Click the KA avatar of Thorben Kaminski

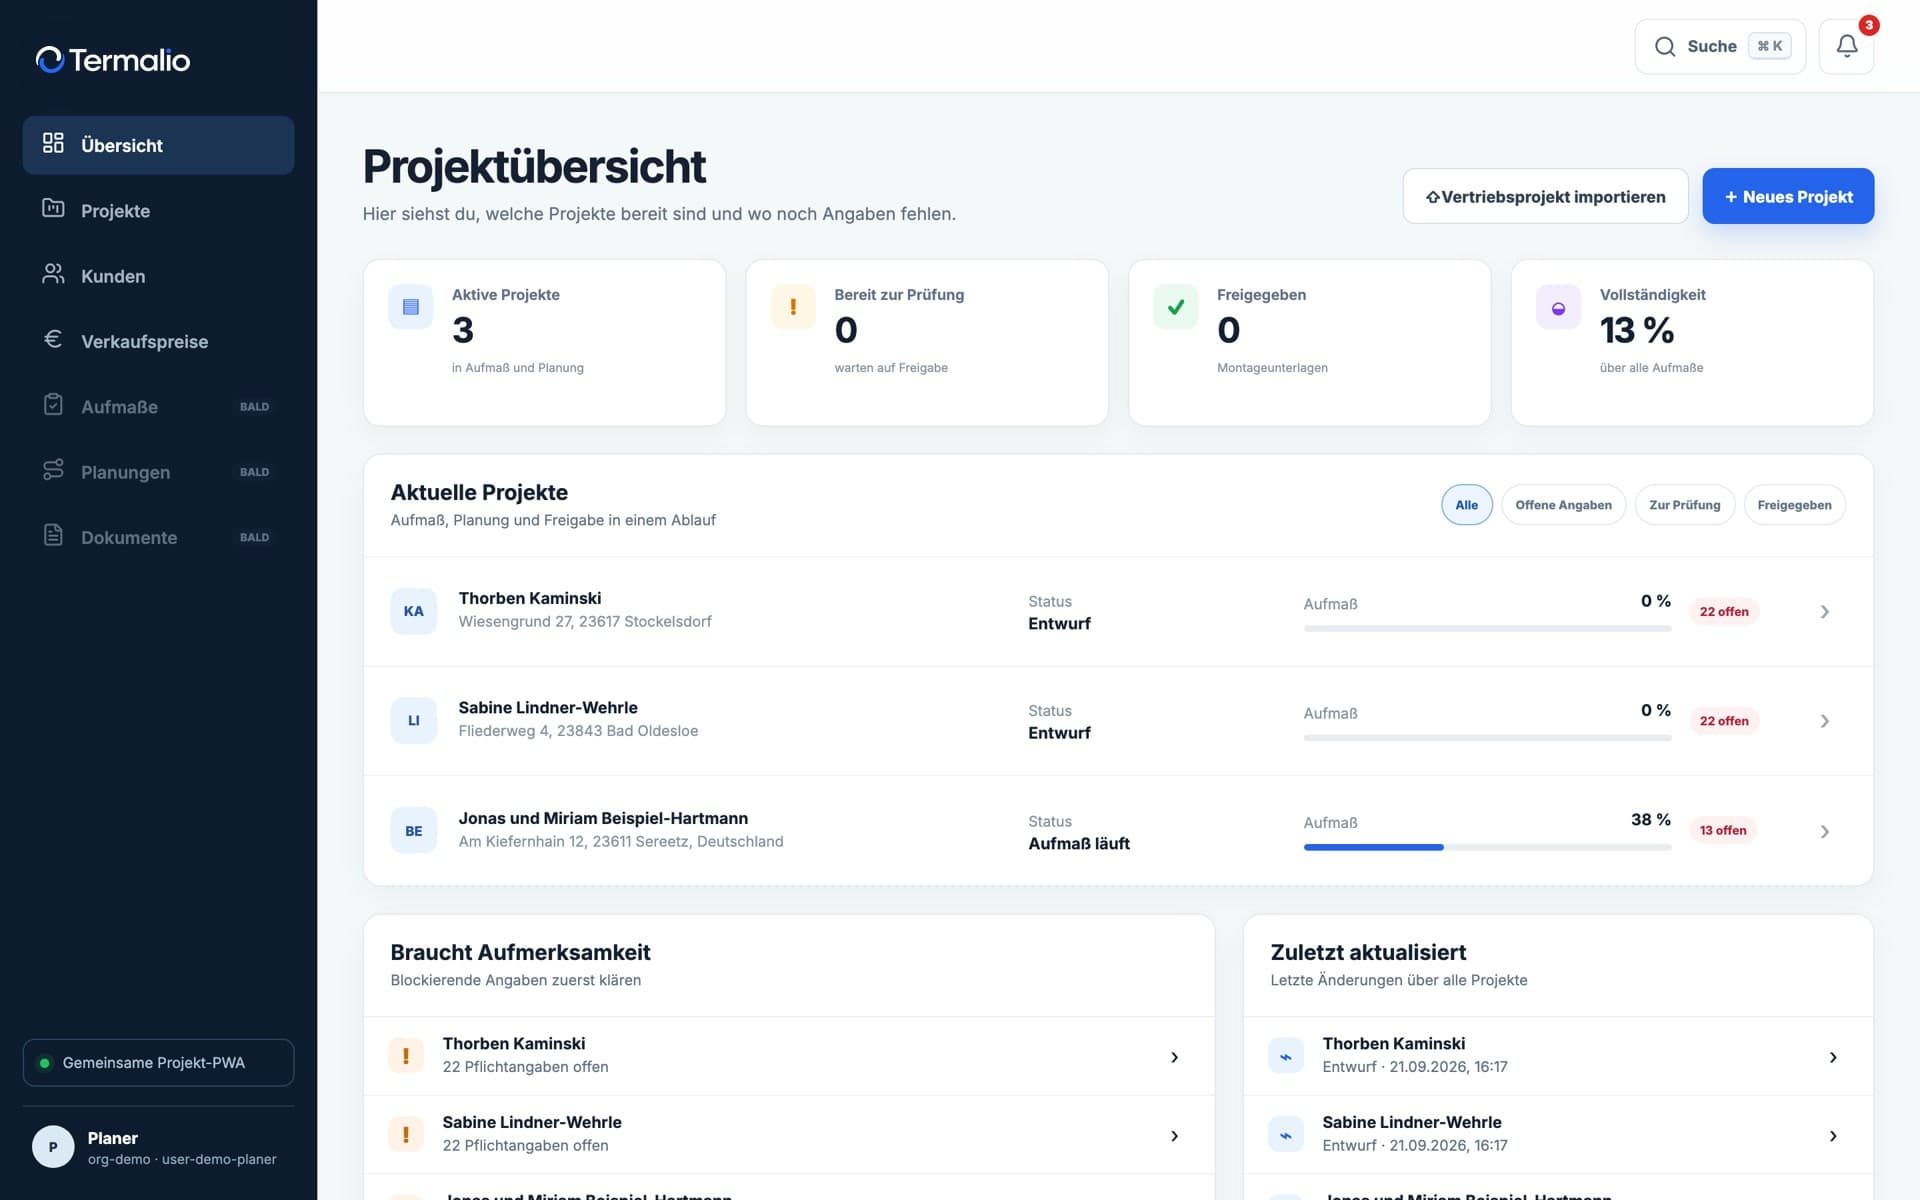click(413, 611)
